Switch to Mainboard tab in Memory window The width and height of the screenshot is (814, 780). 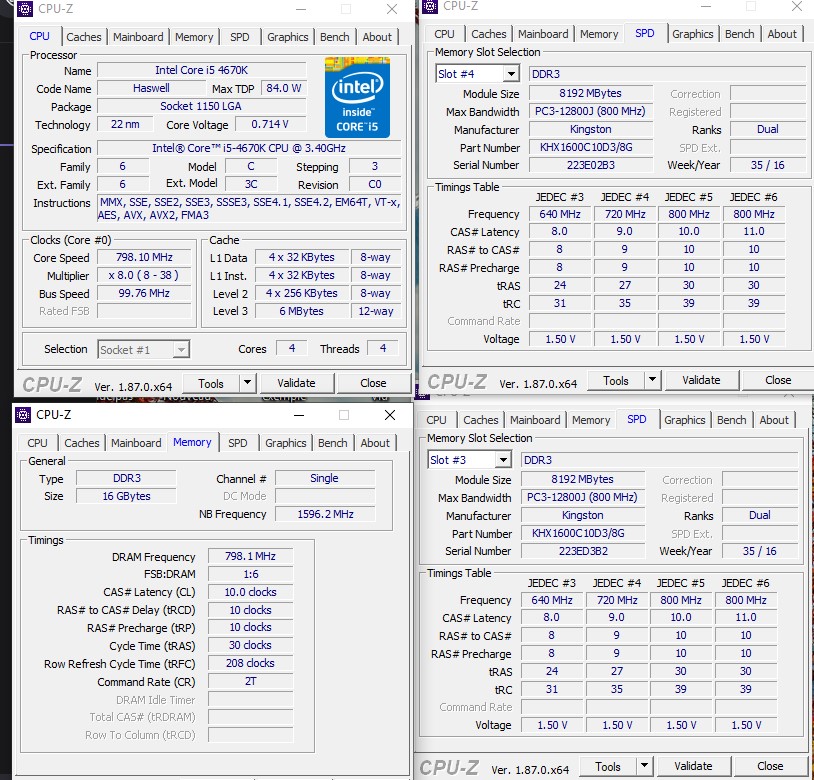[136, 443]
